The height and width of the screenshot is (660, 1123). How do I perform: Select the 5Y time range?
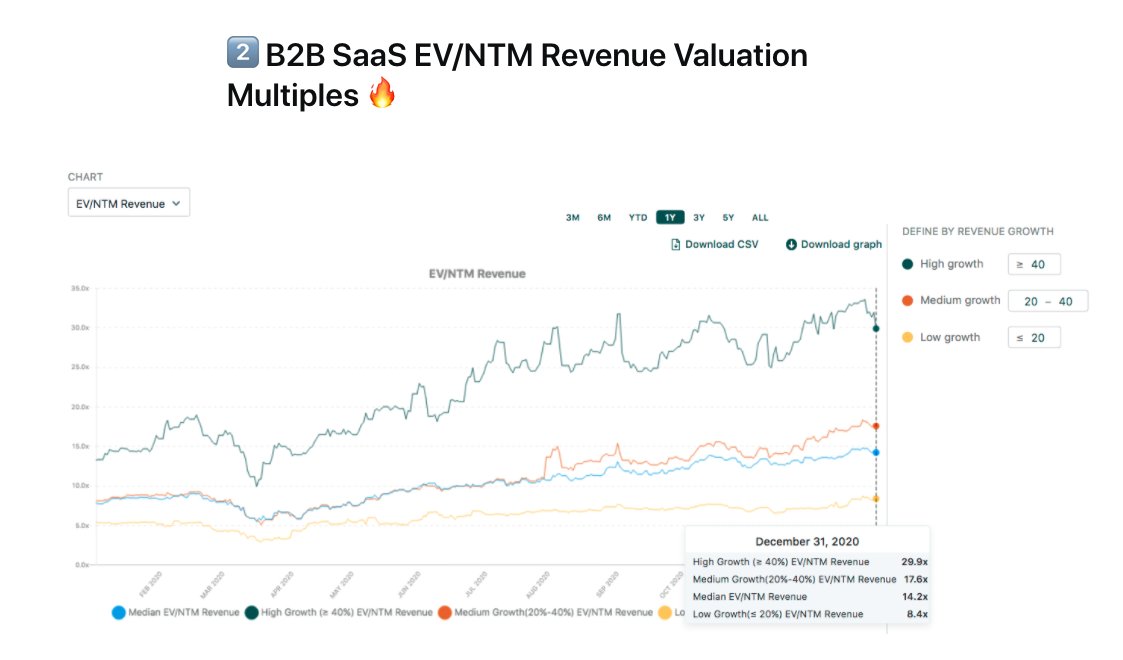(728, 218)
